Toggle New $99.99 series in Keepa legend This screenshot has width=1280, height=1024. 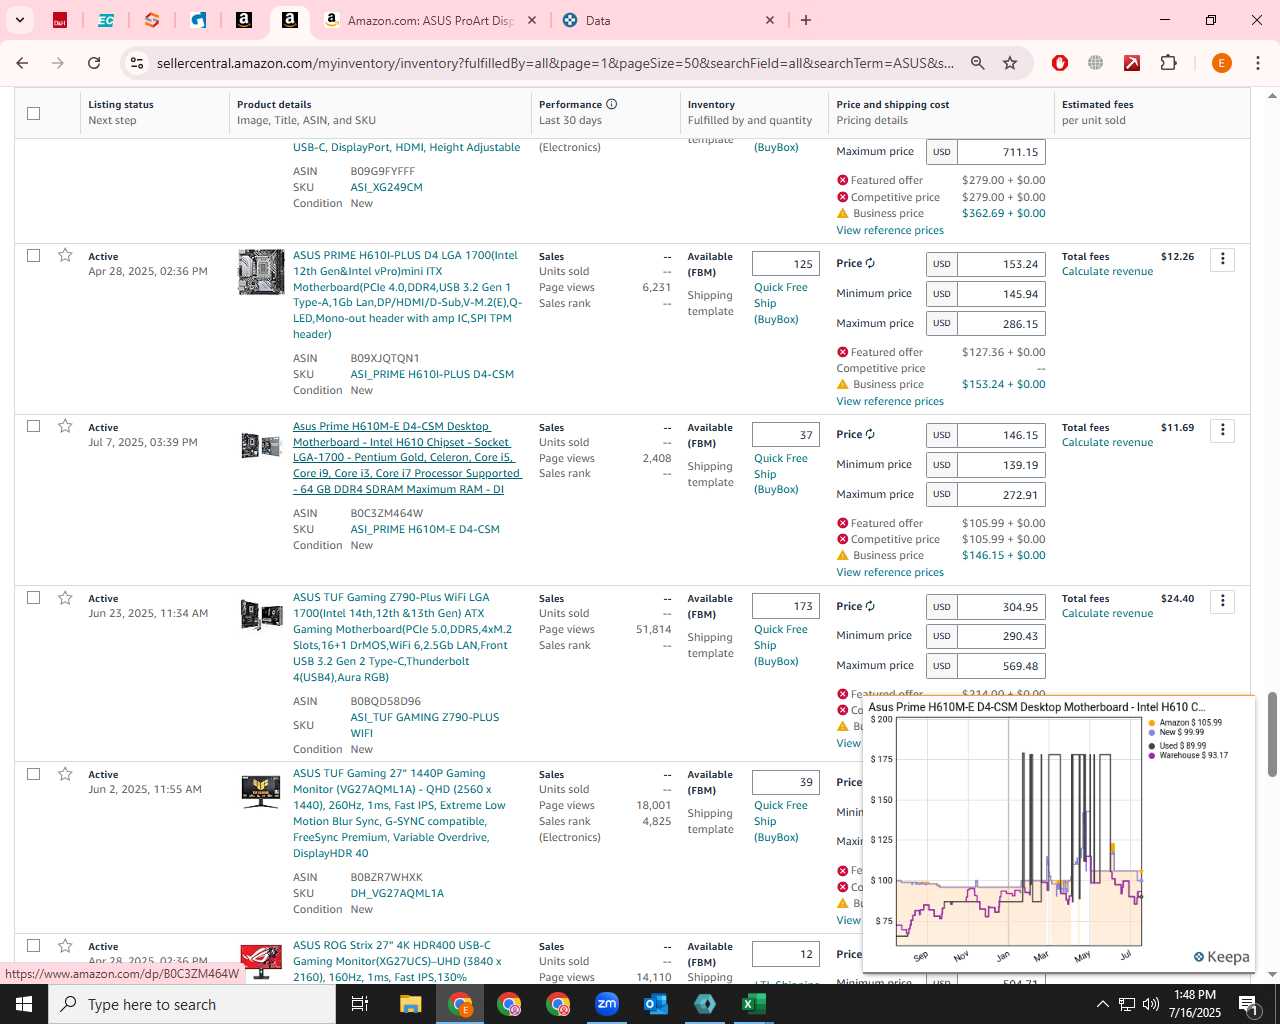pos(1176,733)
